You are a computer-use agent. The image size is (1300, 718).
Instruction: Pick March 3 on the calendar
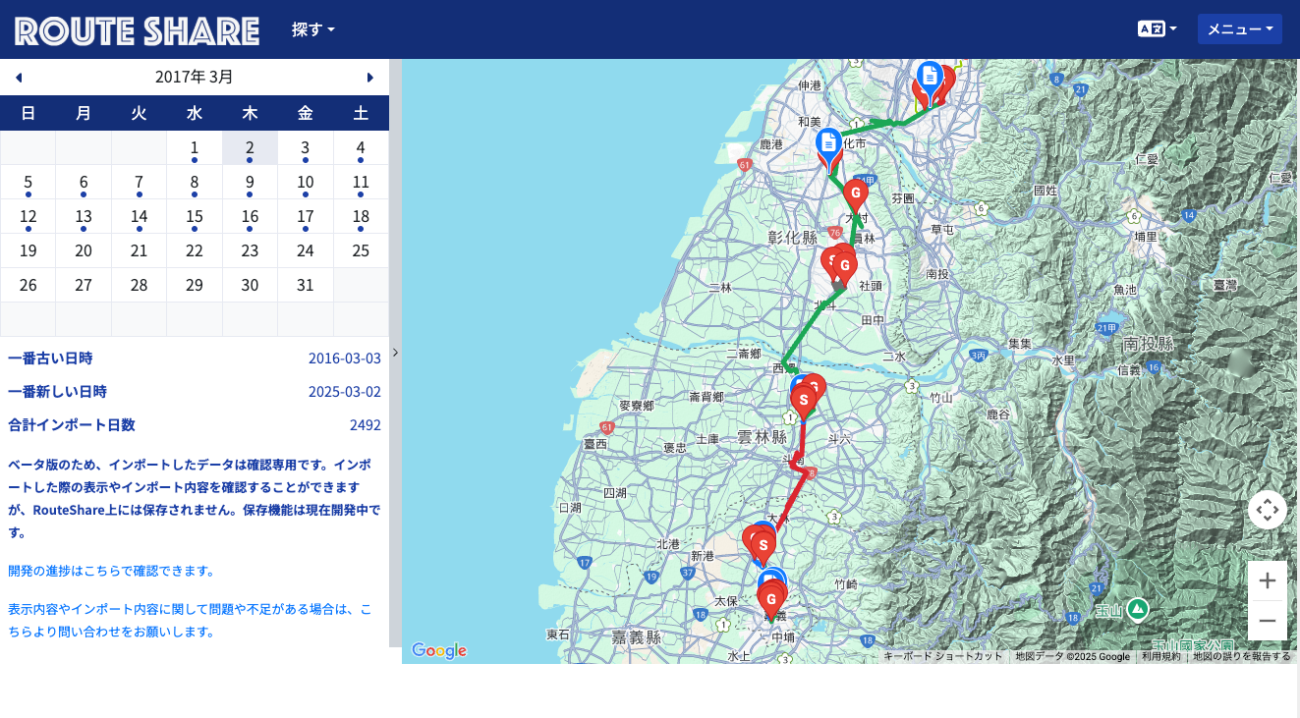click(305, 148)
